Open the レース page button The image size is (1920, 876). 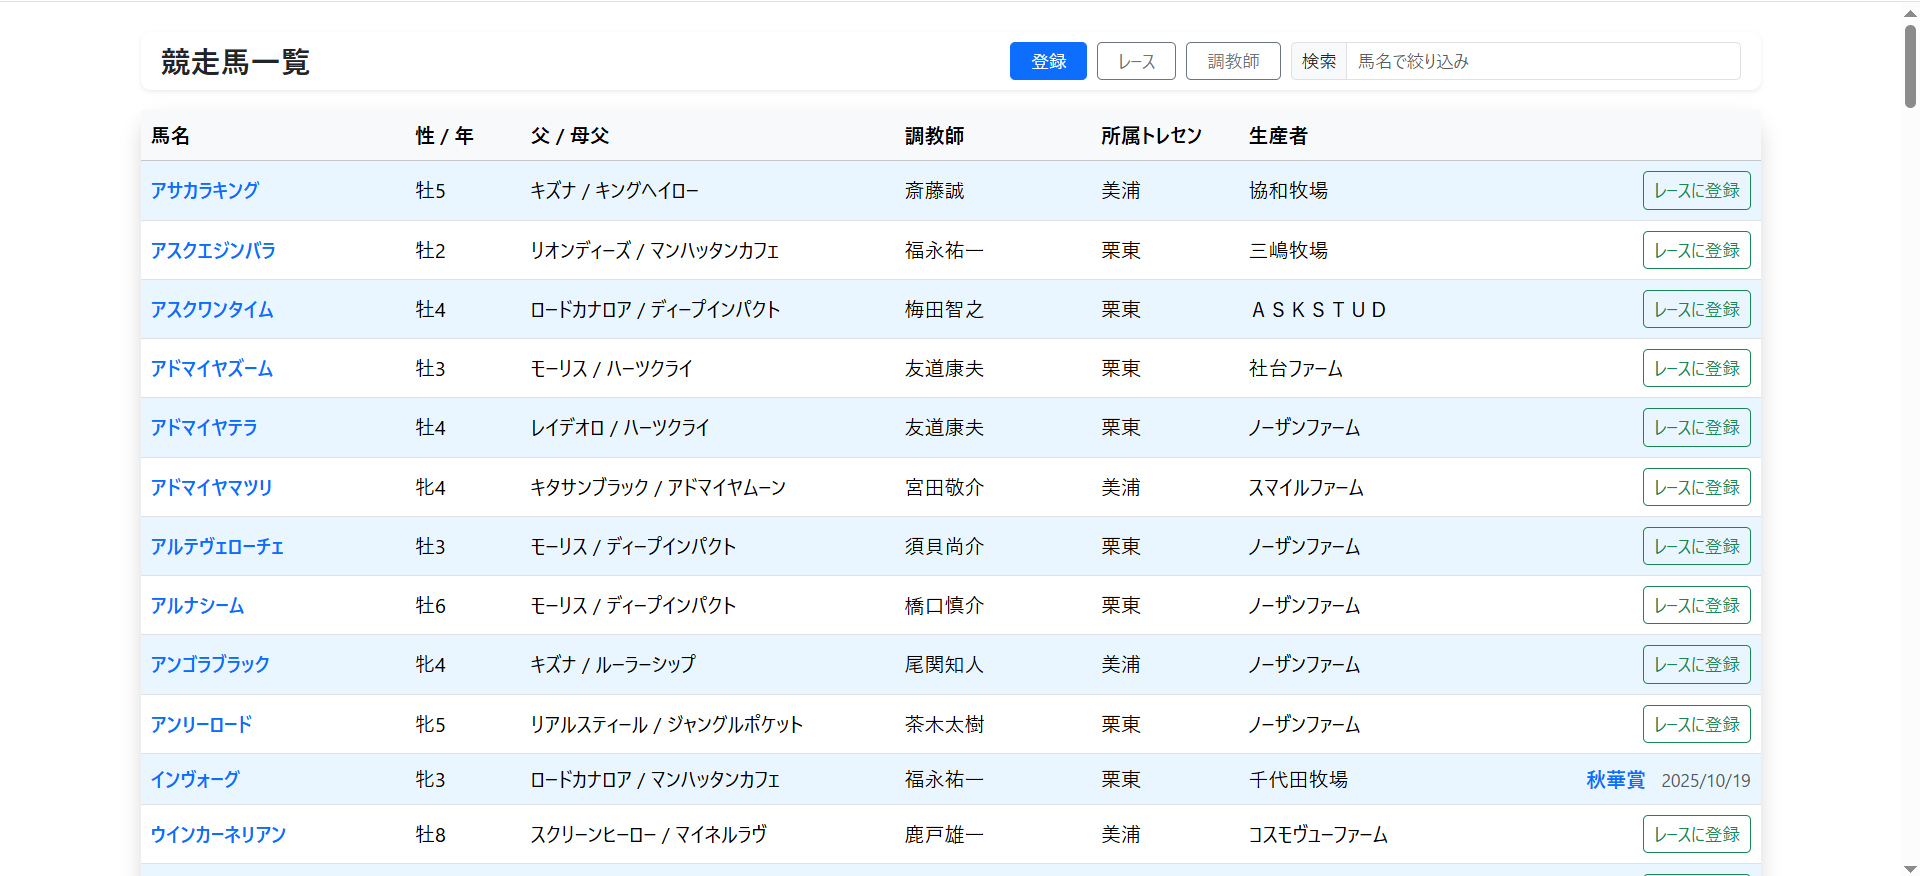coord(1136,61)
